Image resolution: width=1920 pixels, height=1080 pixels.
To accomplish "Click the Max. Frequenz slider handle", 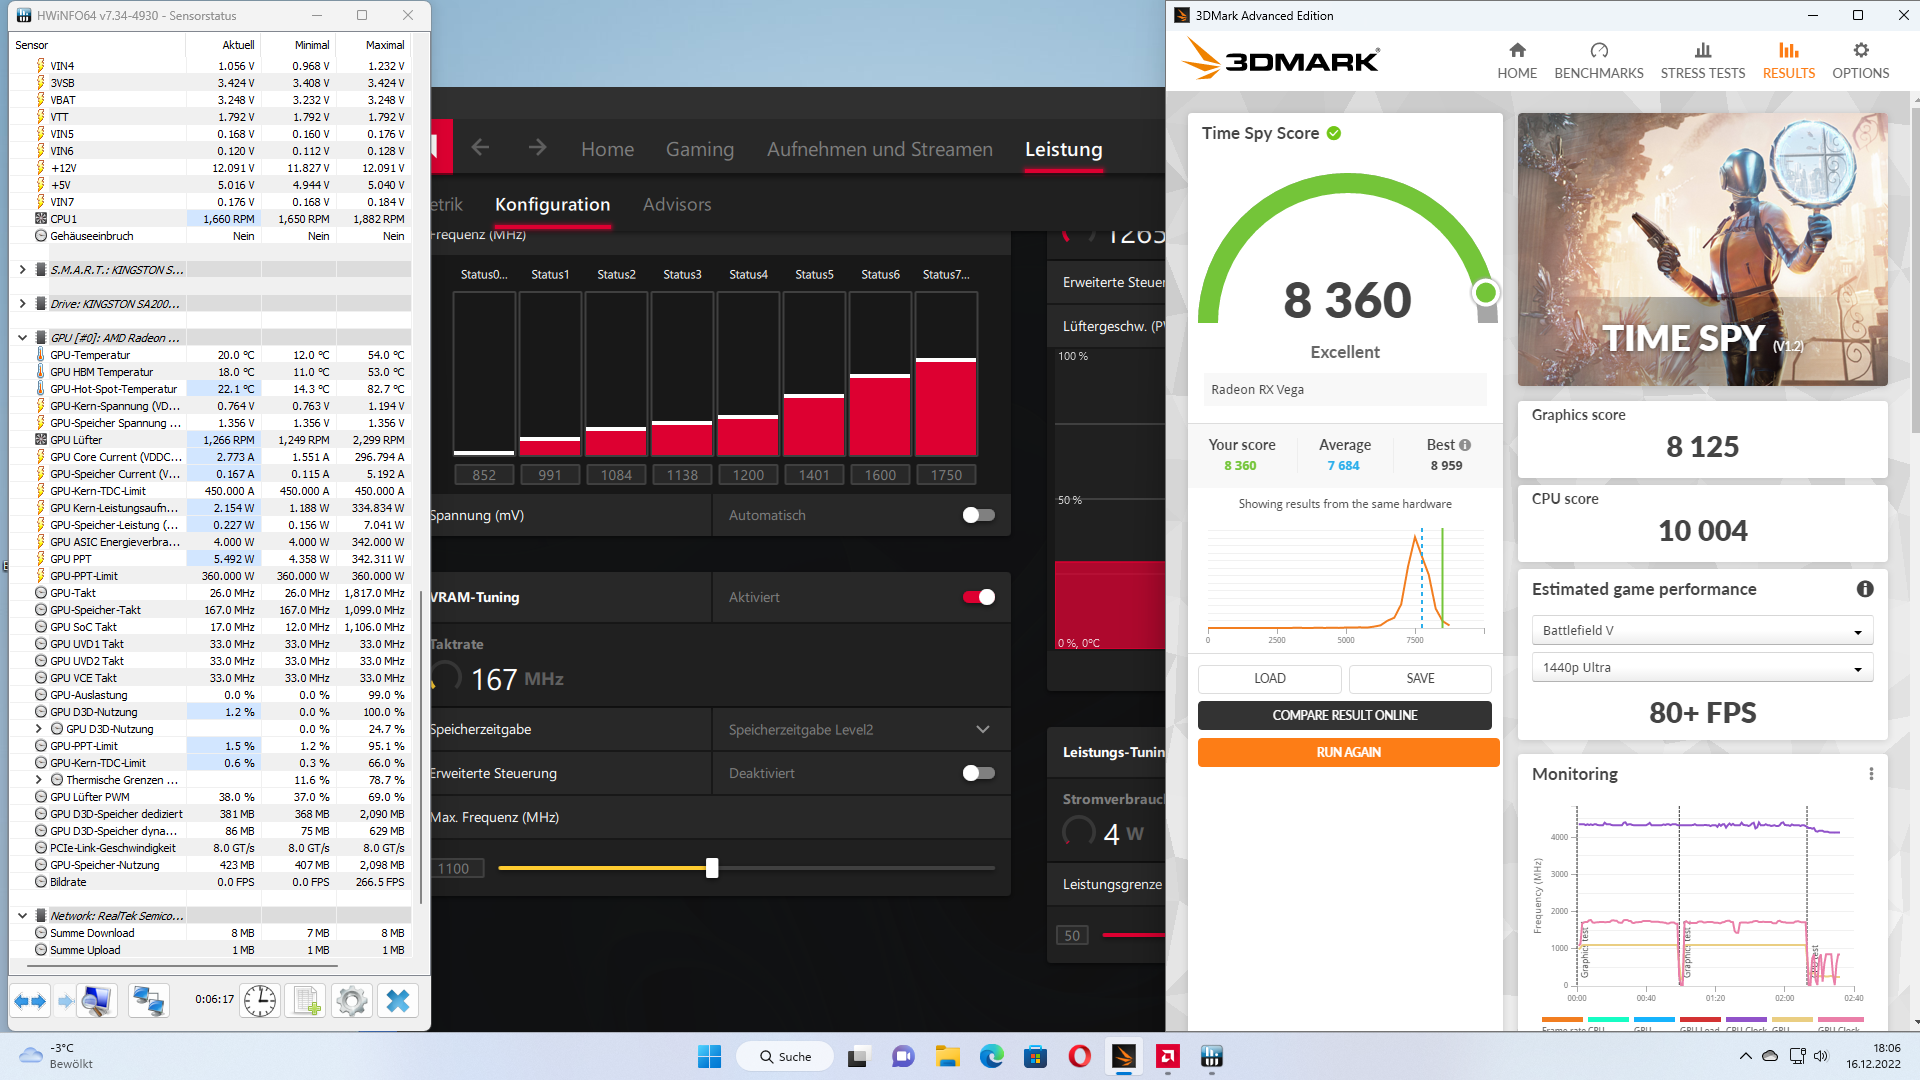I will pyautogui.click(x=712, y=868).
